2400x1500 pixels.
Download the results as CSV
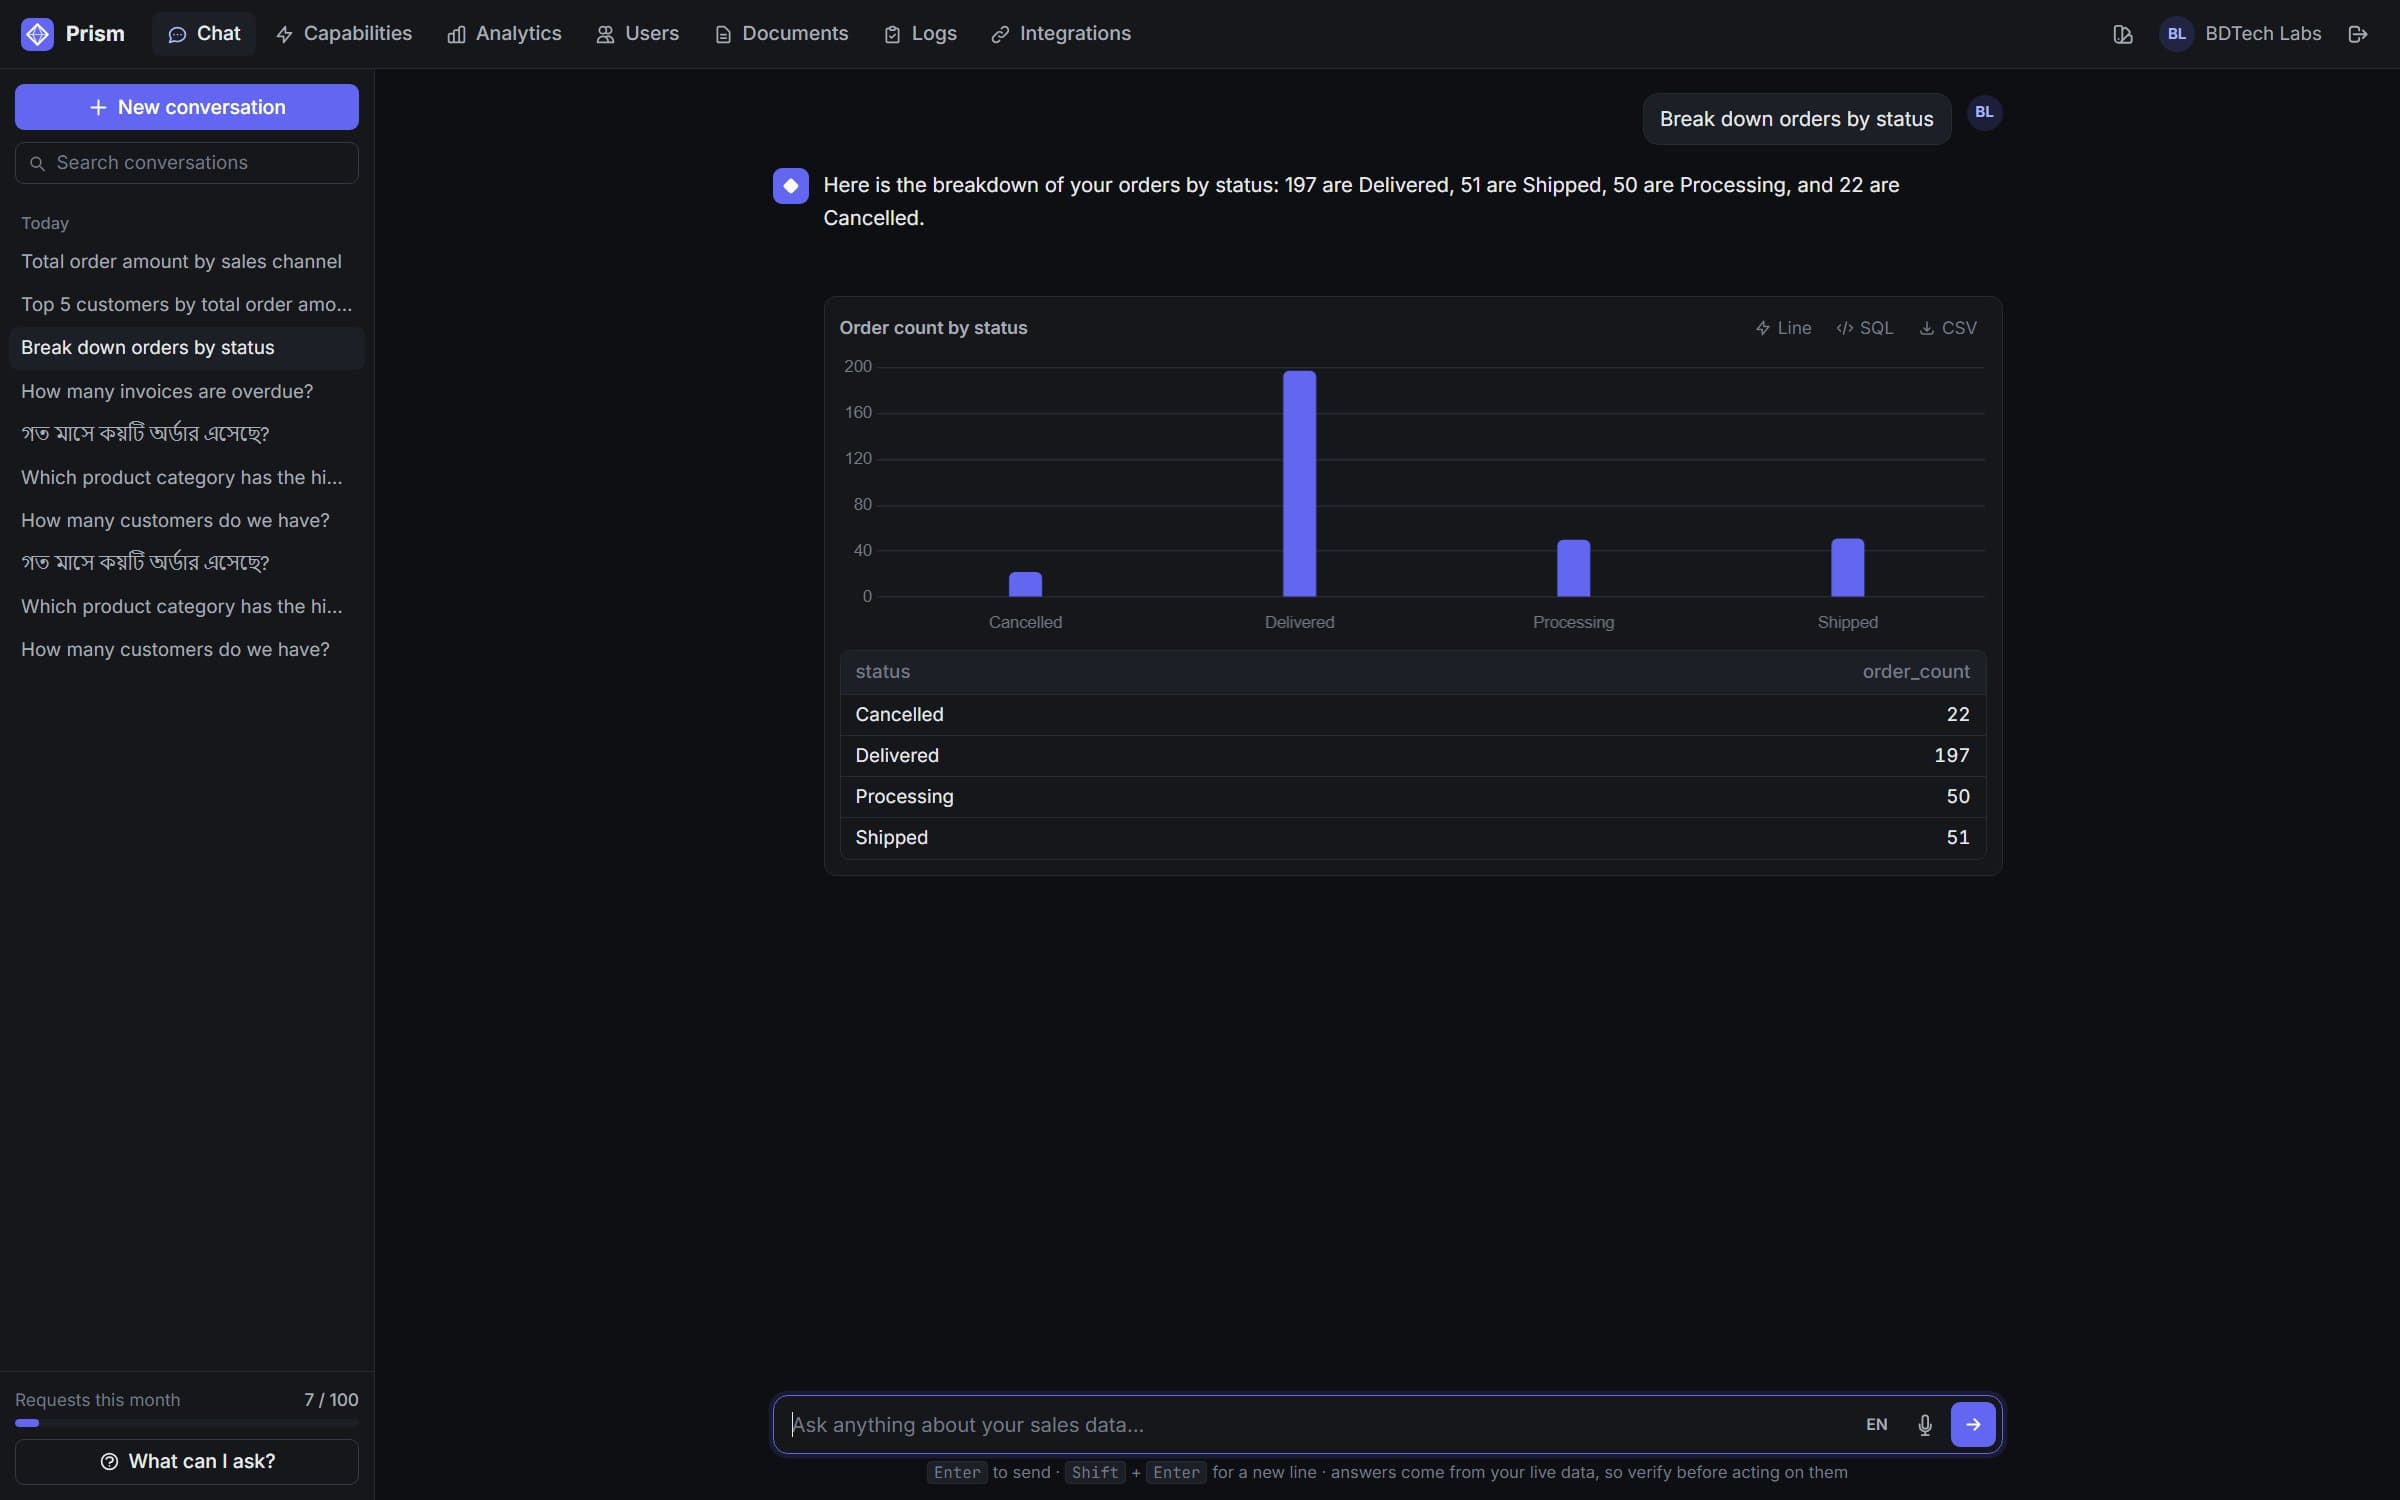1948,328
